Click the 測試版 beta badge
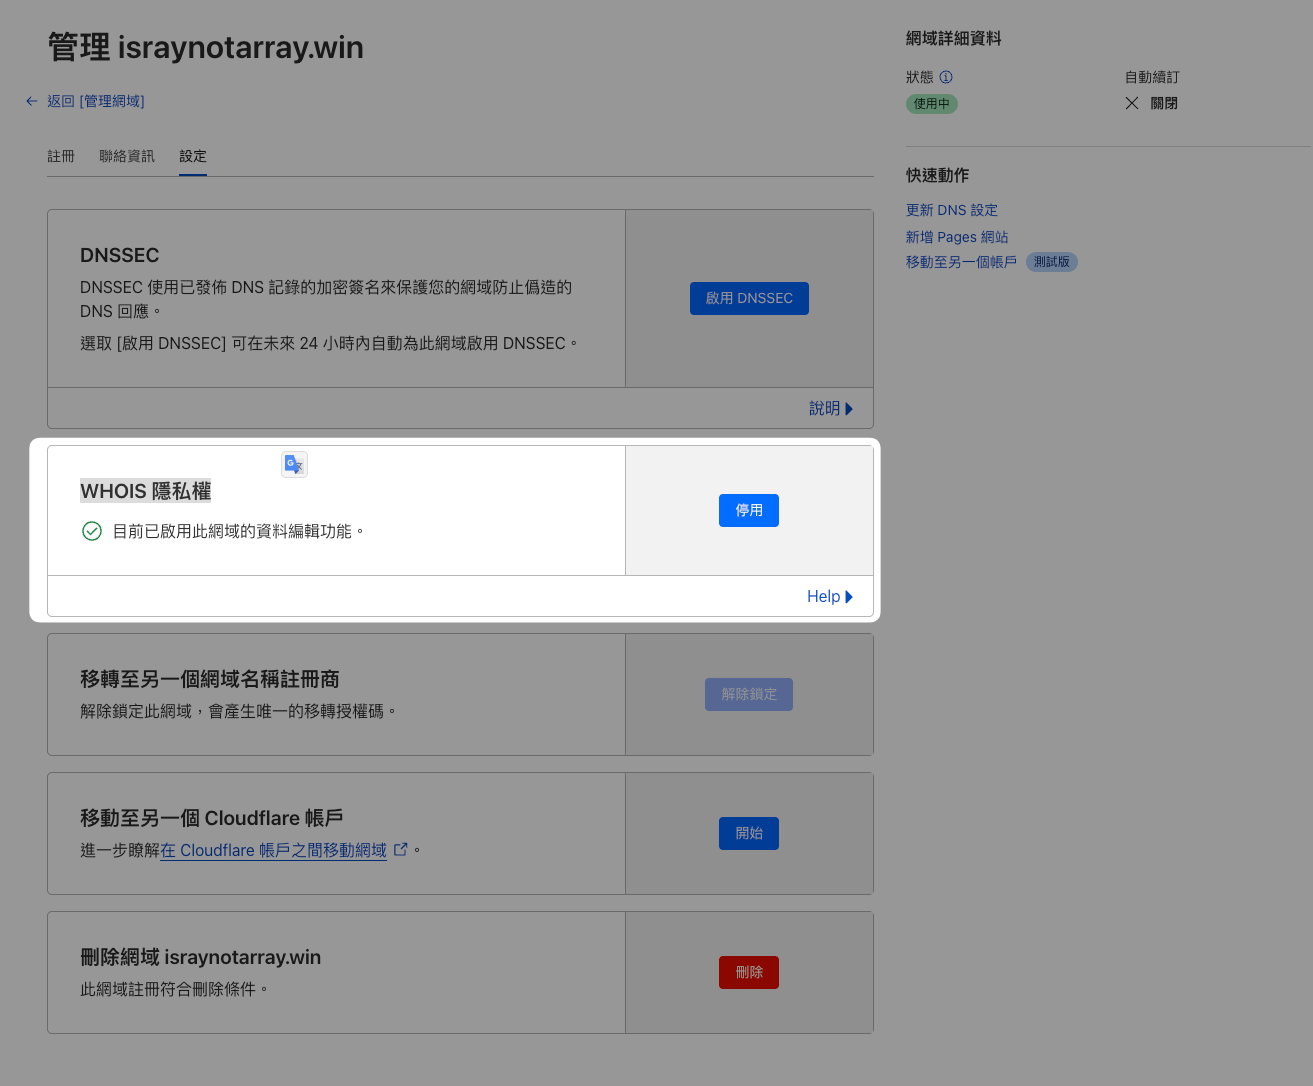Viewport: 1313px width, 1086px height. point(1051,262)
